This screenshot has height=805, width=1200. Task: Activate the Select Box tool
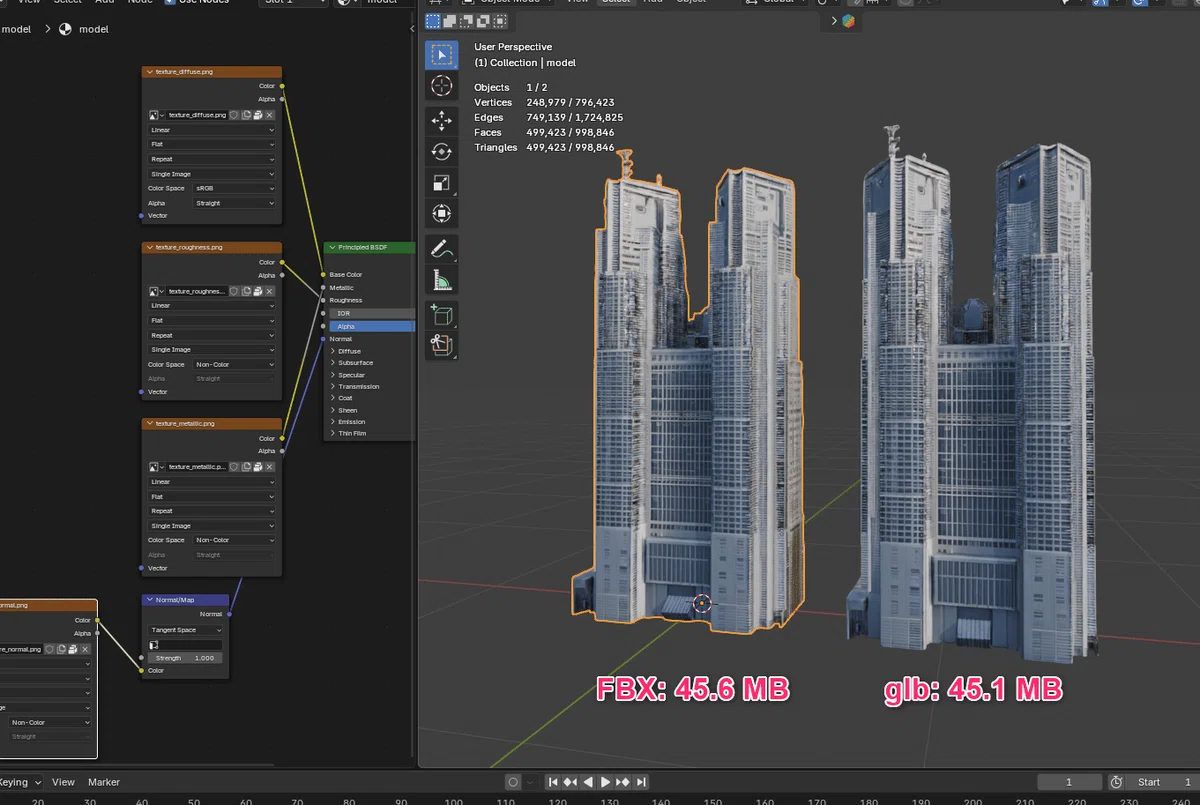click(441, 56)
